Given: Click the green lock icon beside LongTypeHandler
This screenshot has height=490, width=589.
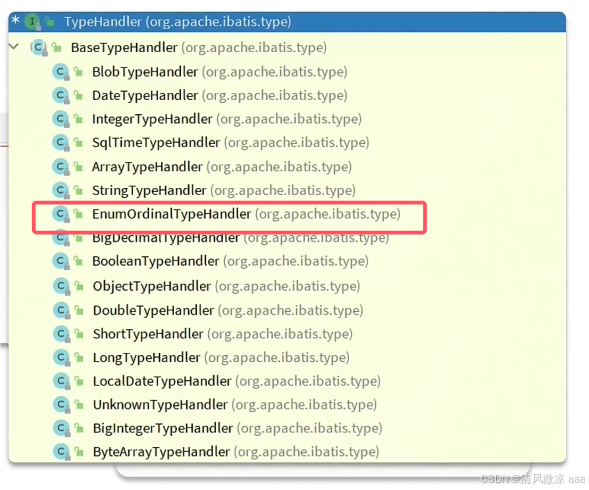Looking at the screenshot, I should [x=79, y=357].
